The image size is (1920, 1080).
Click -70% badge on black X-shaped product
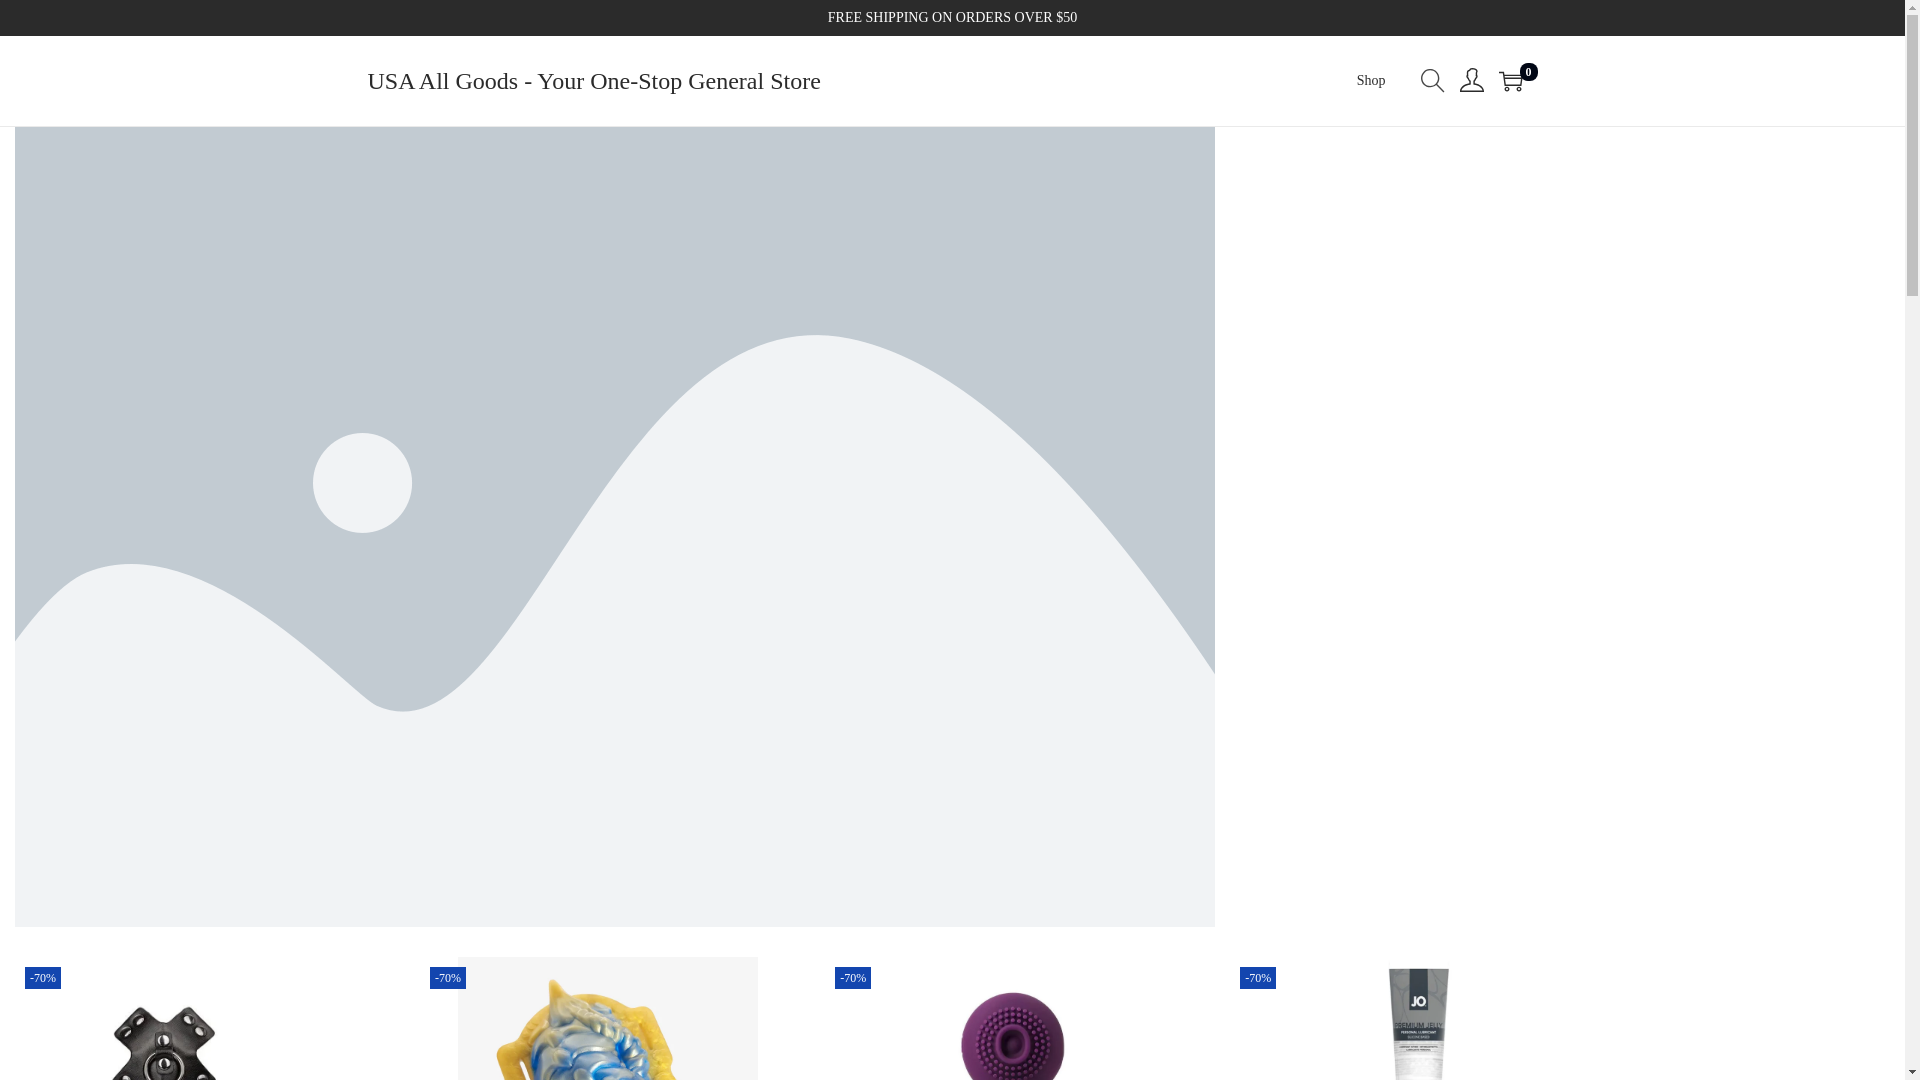43,978
